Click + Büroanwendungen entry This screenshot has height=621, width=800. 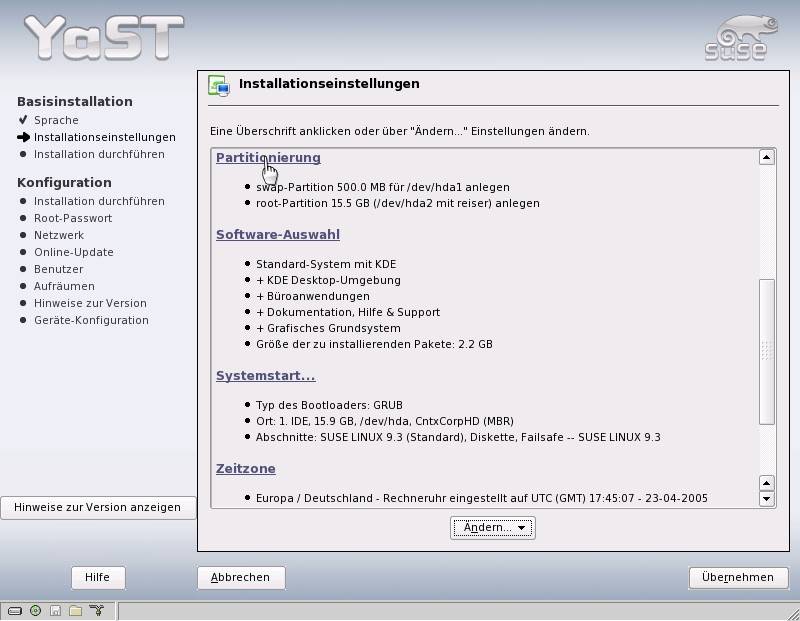(x=313, y=296)
